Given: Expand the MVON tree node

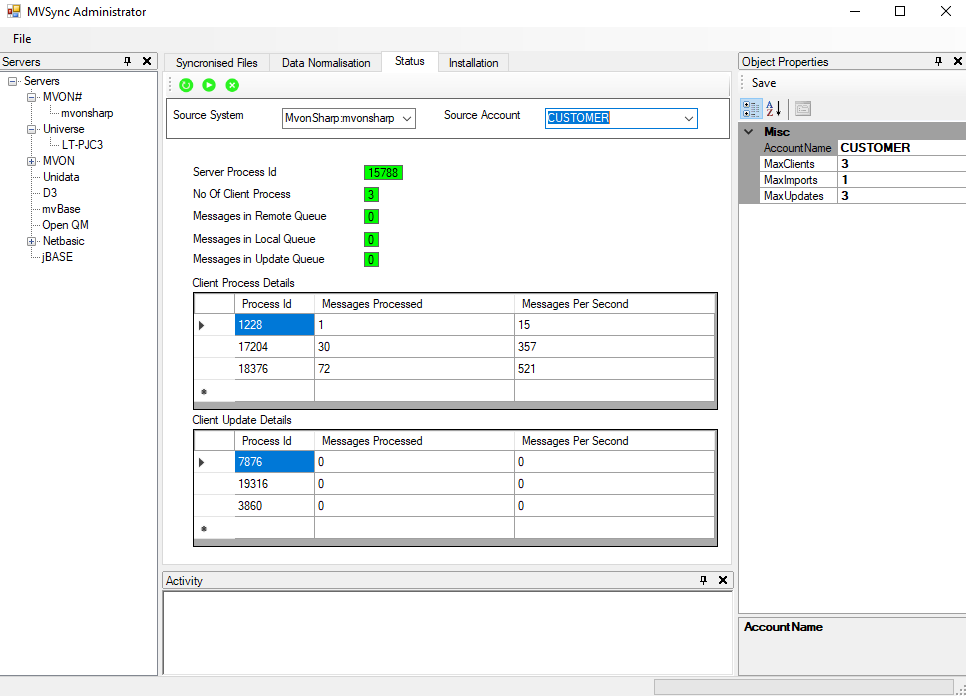Looking at the screenshot, I should [31, 161].
